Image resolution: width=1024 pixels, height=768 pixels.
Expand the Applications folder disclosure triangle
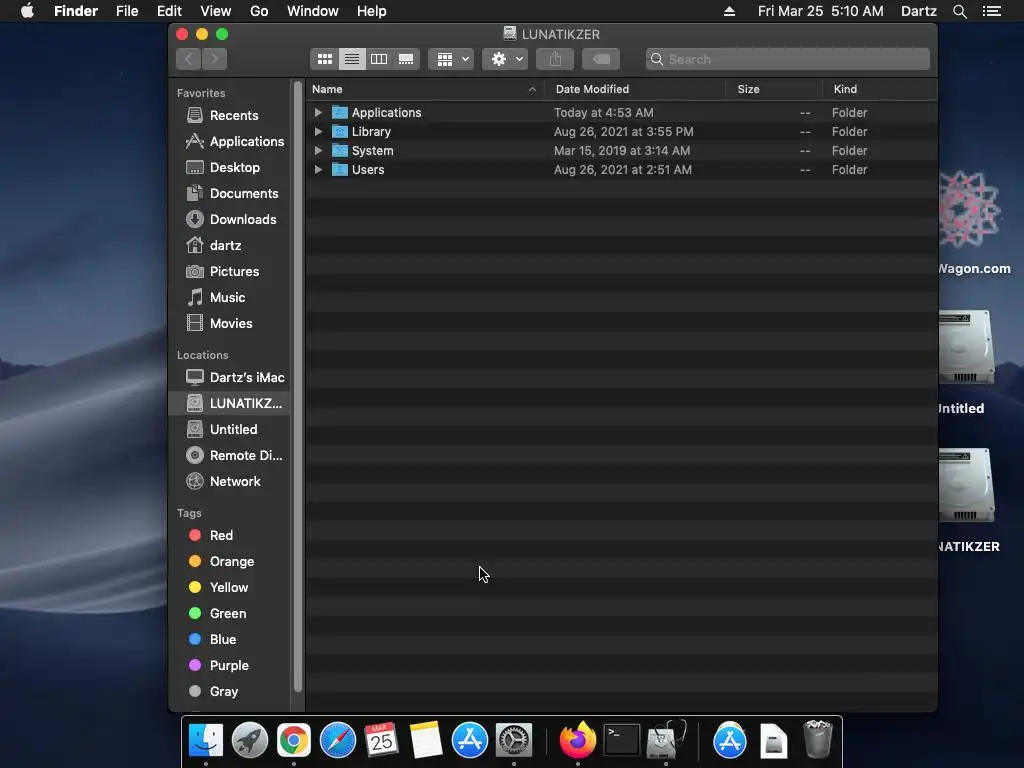[x=318, y=112]
